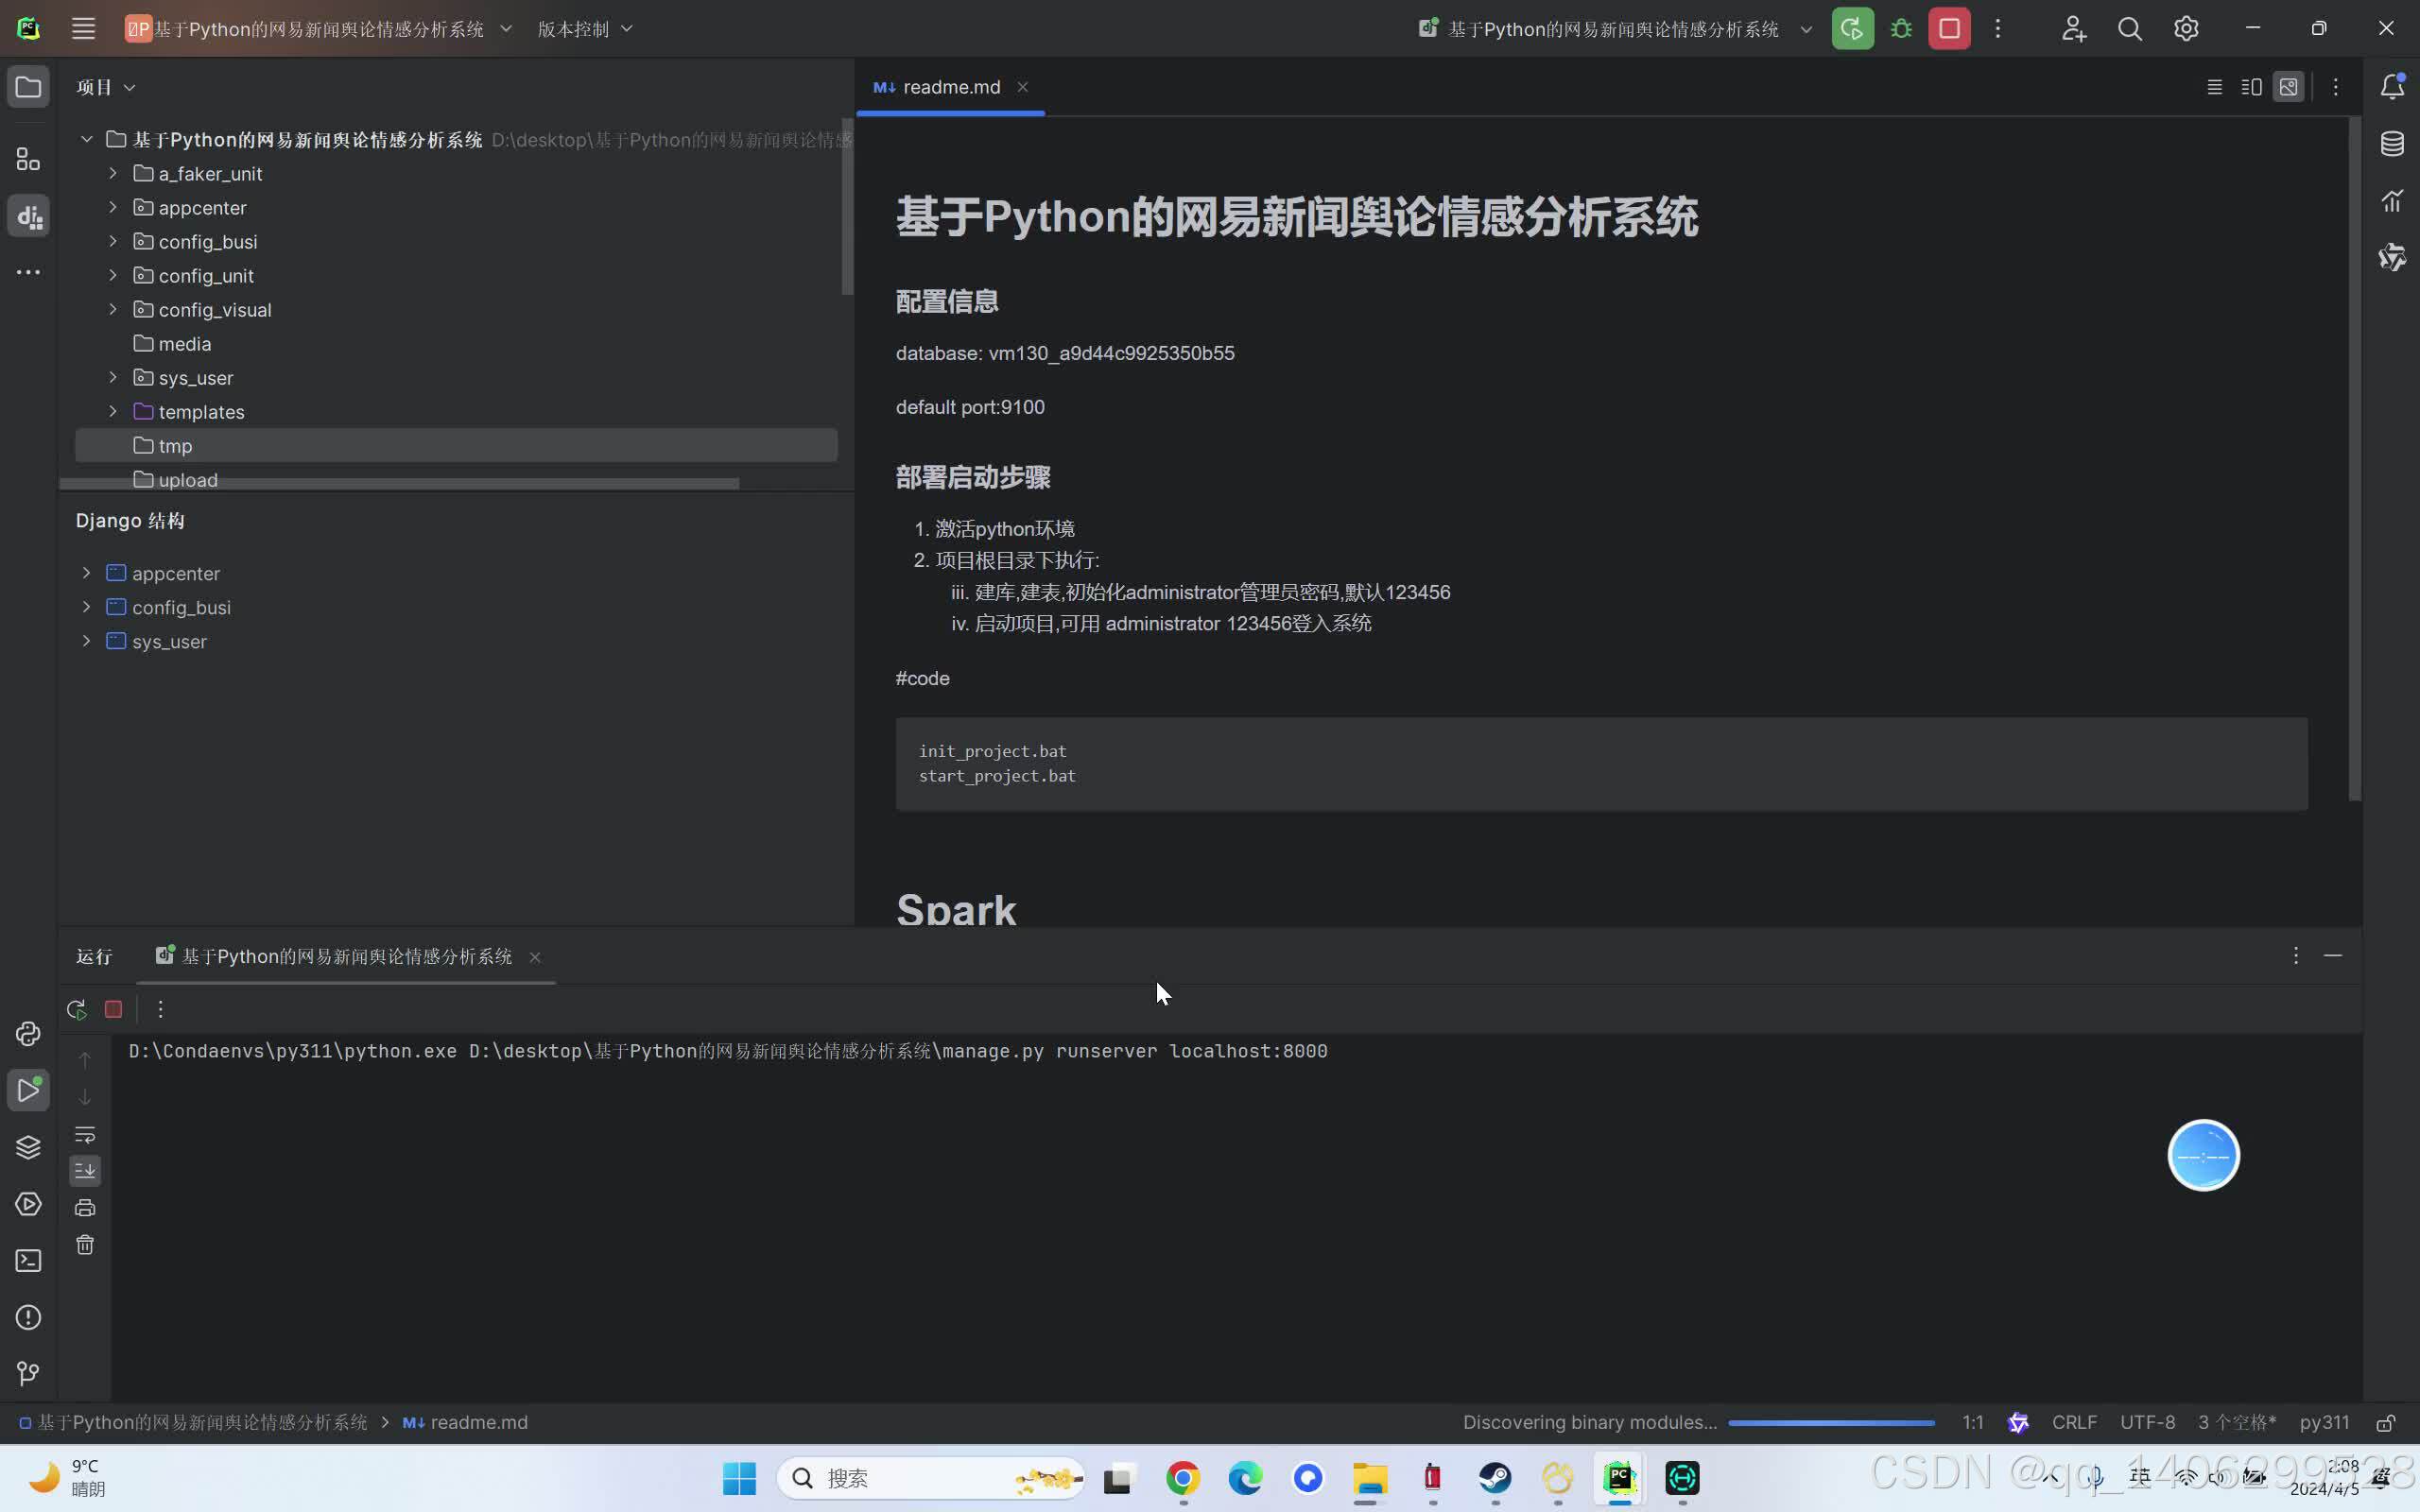Switch the Markdown editor to preview-only mode
Viewport: 2420px width, 1512px height.
(x=2288, y=87)
